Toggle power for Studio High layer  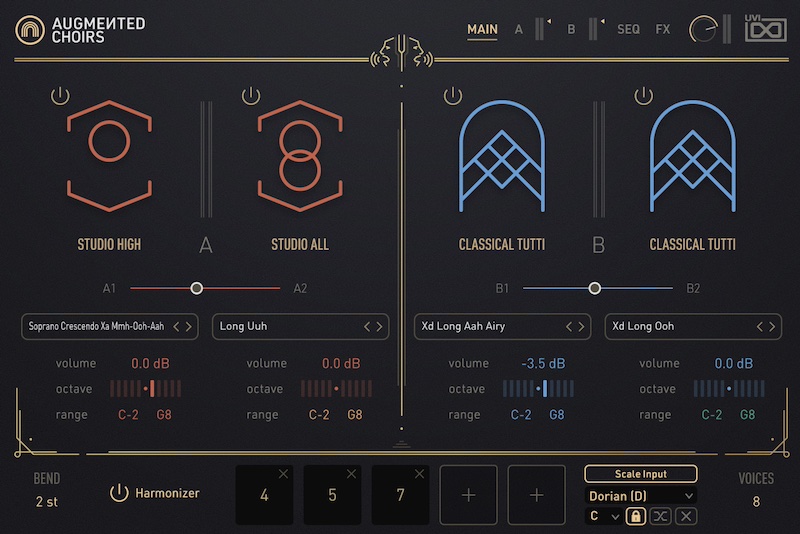(60, 96)
